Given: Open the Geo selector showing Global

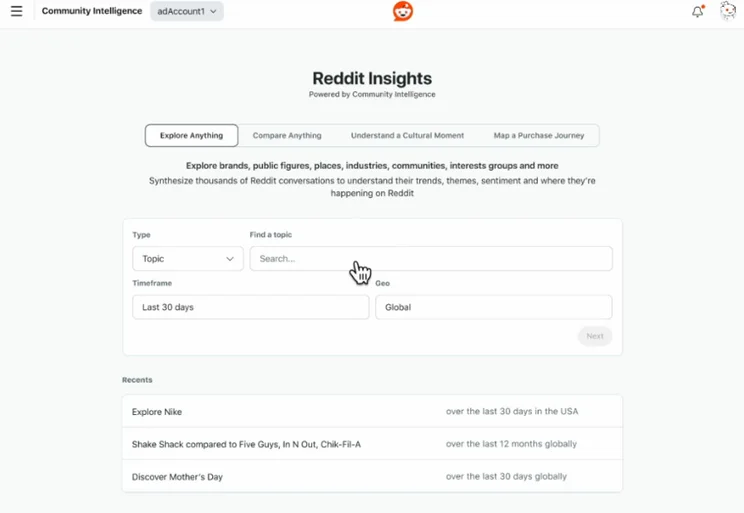Looking at the screenshot, I should click(x=493, y=307).
